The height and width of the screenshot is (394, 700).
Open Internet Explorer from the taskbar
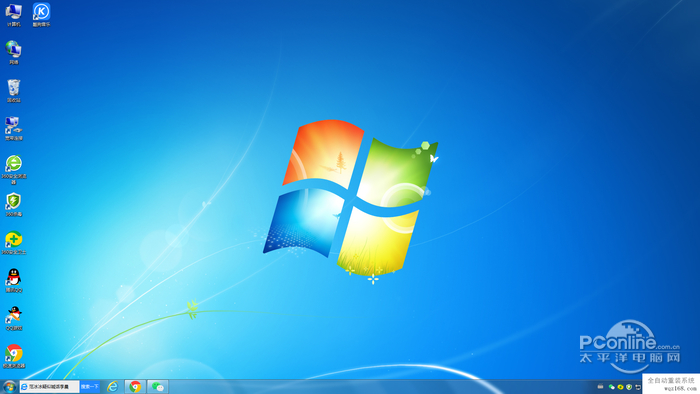coord(112,386)
